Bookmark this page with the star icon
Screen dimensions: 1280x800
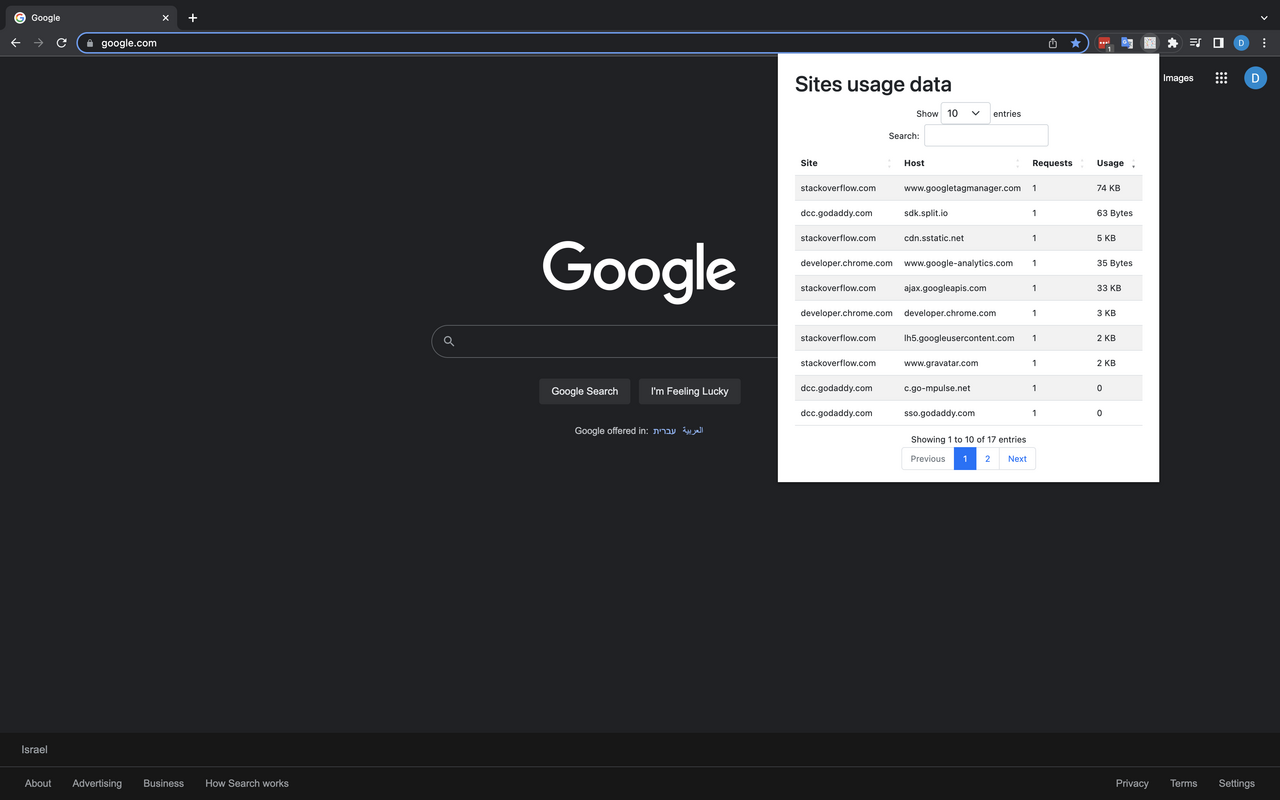click(1075, 43)
